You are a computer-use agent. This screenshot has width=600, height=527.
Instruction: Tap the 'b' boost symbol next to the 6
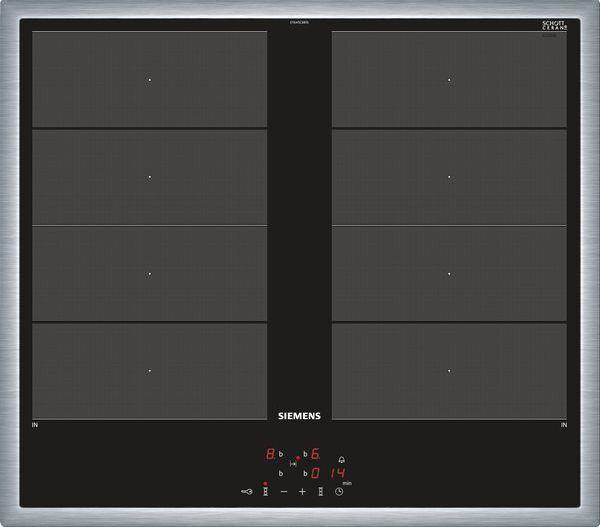[x=305, y=454]
